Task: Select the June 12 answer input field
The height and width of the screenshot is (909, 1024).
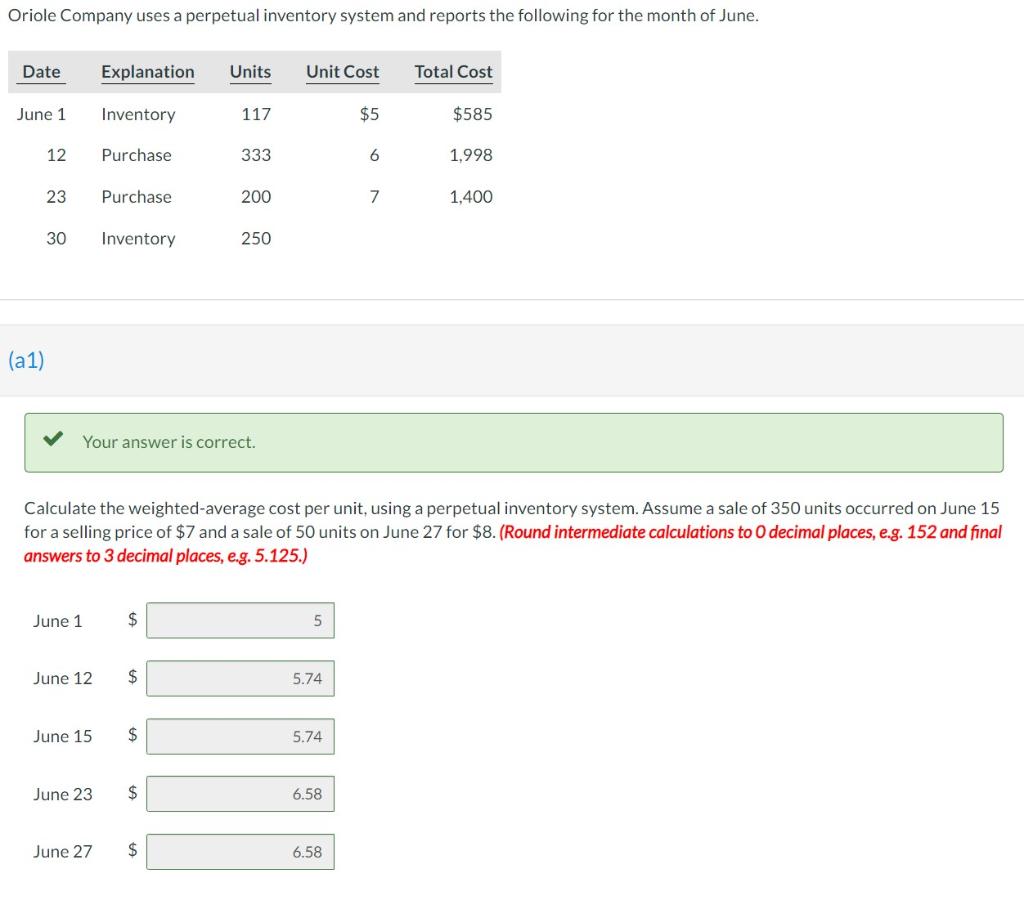Action: [240, 678]
